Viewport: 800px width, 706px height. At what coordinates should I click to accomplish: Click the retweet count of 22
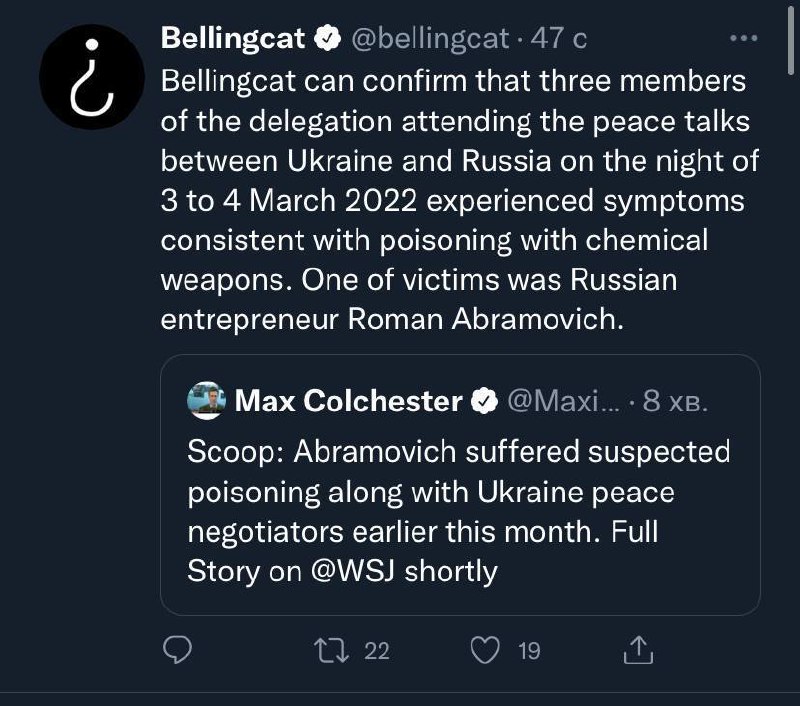376,651
